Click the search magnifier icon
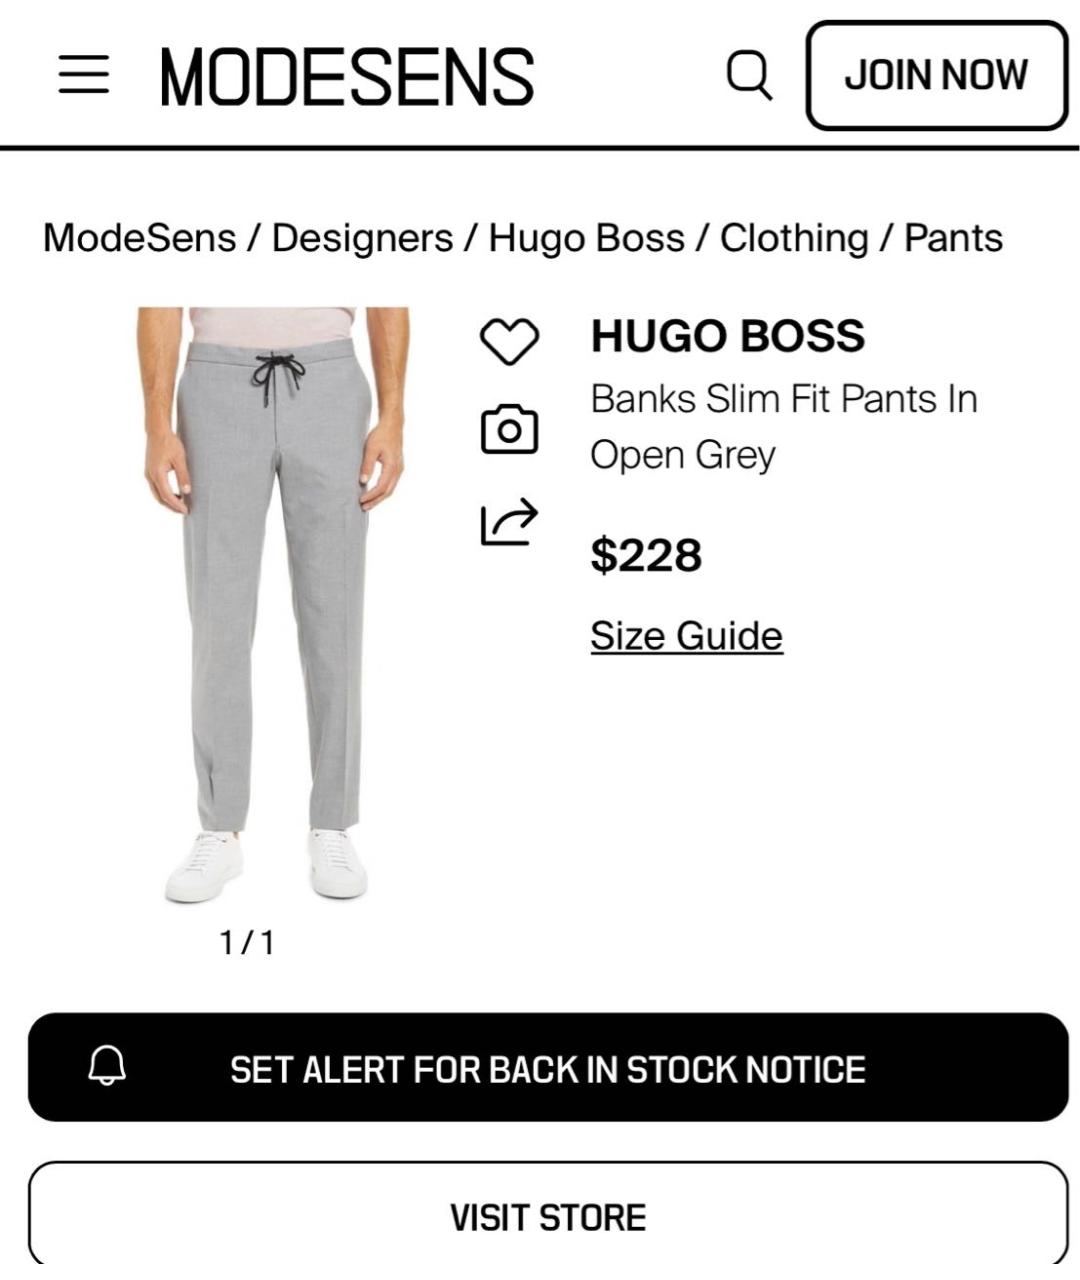This screenshot has width=1080, height=1280. pos(749,75)
